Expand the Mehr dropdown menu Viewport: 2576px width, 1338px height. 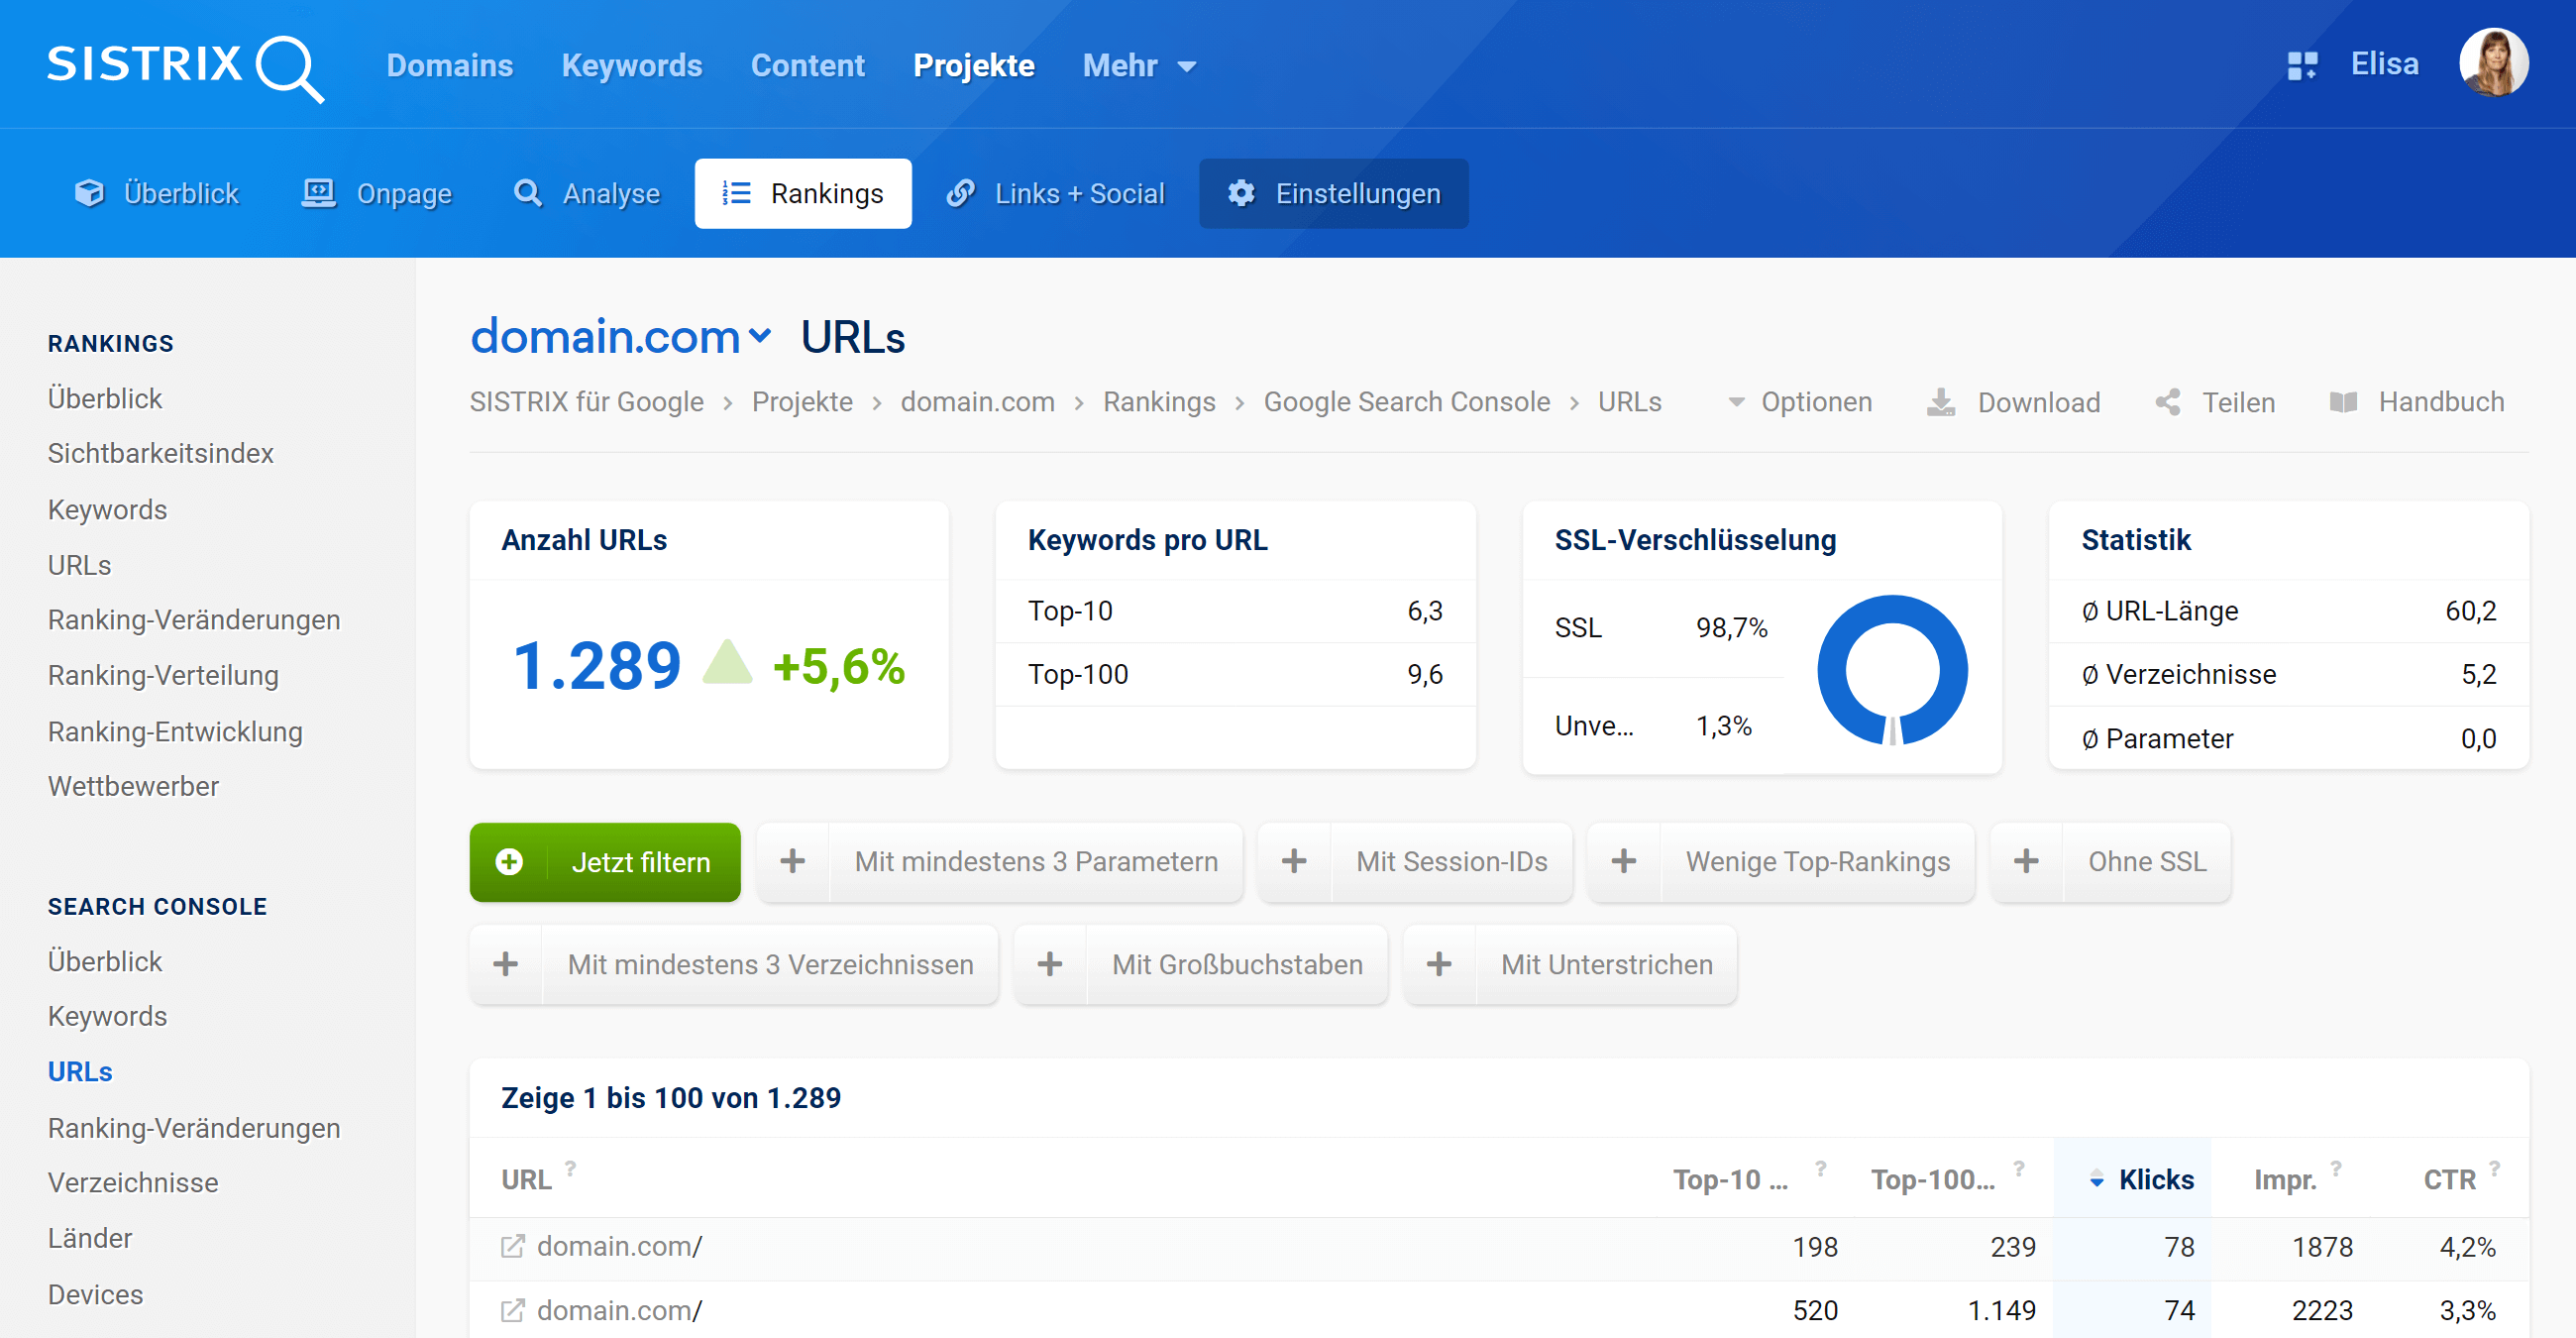1139,66
